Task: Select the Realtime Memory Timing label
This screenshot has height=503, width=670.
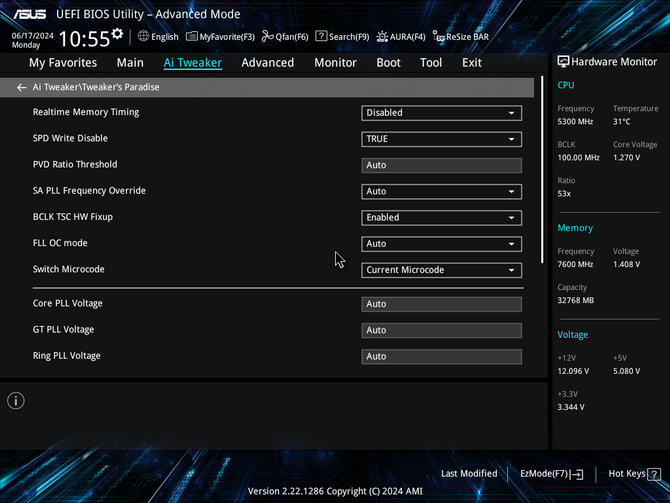Action: pos(86,112)
